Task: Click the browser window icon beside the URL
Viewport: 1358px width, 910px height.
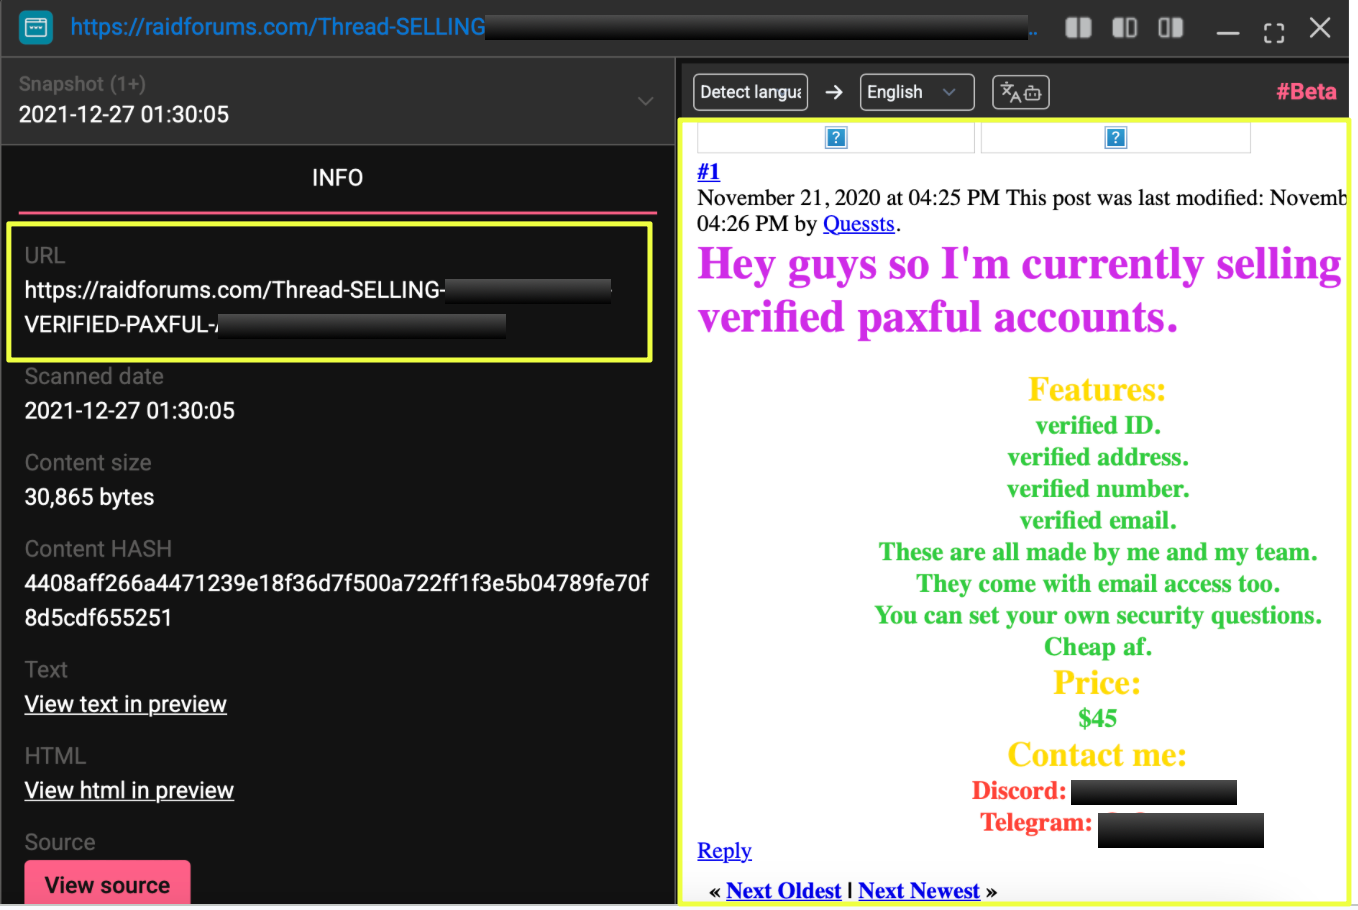Action: point(36,27)
